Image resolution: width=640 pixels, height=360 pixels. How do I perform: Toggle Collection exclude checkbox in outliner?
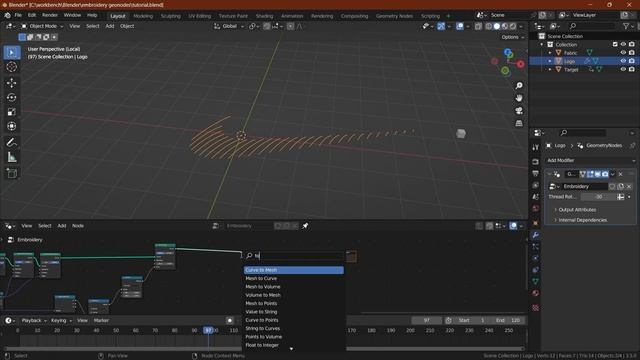click(615, 44)
